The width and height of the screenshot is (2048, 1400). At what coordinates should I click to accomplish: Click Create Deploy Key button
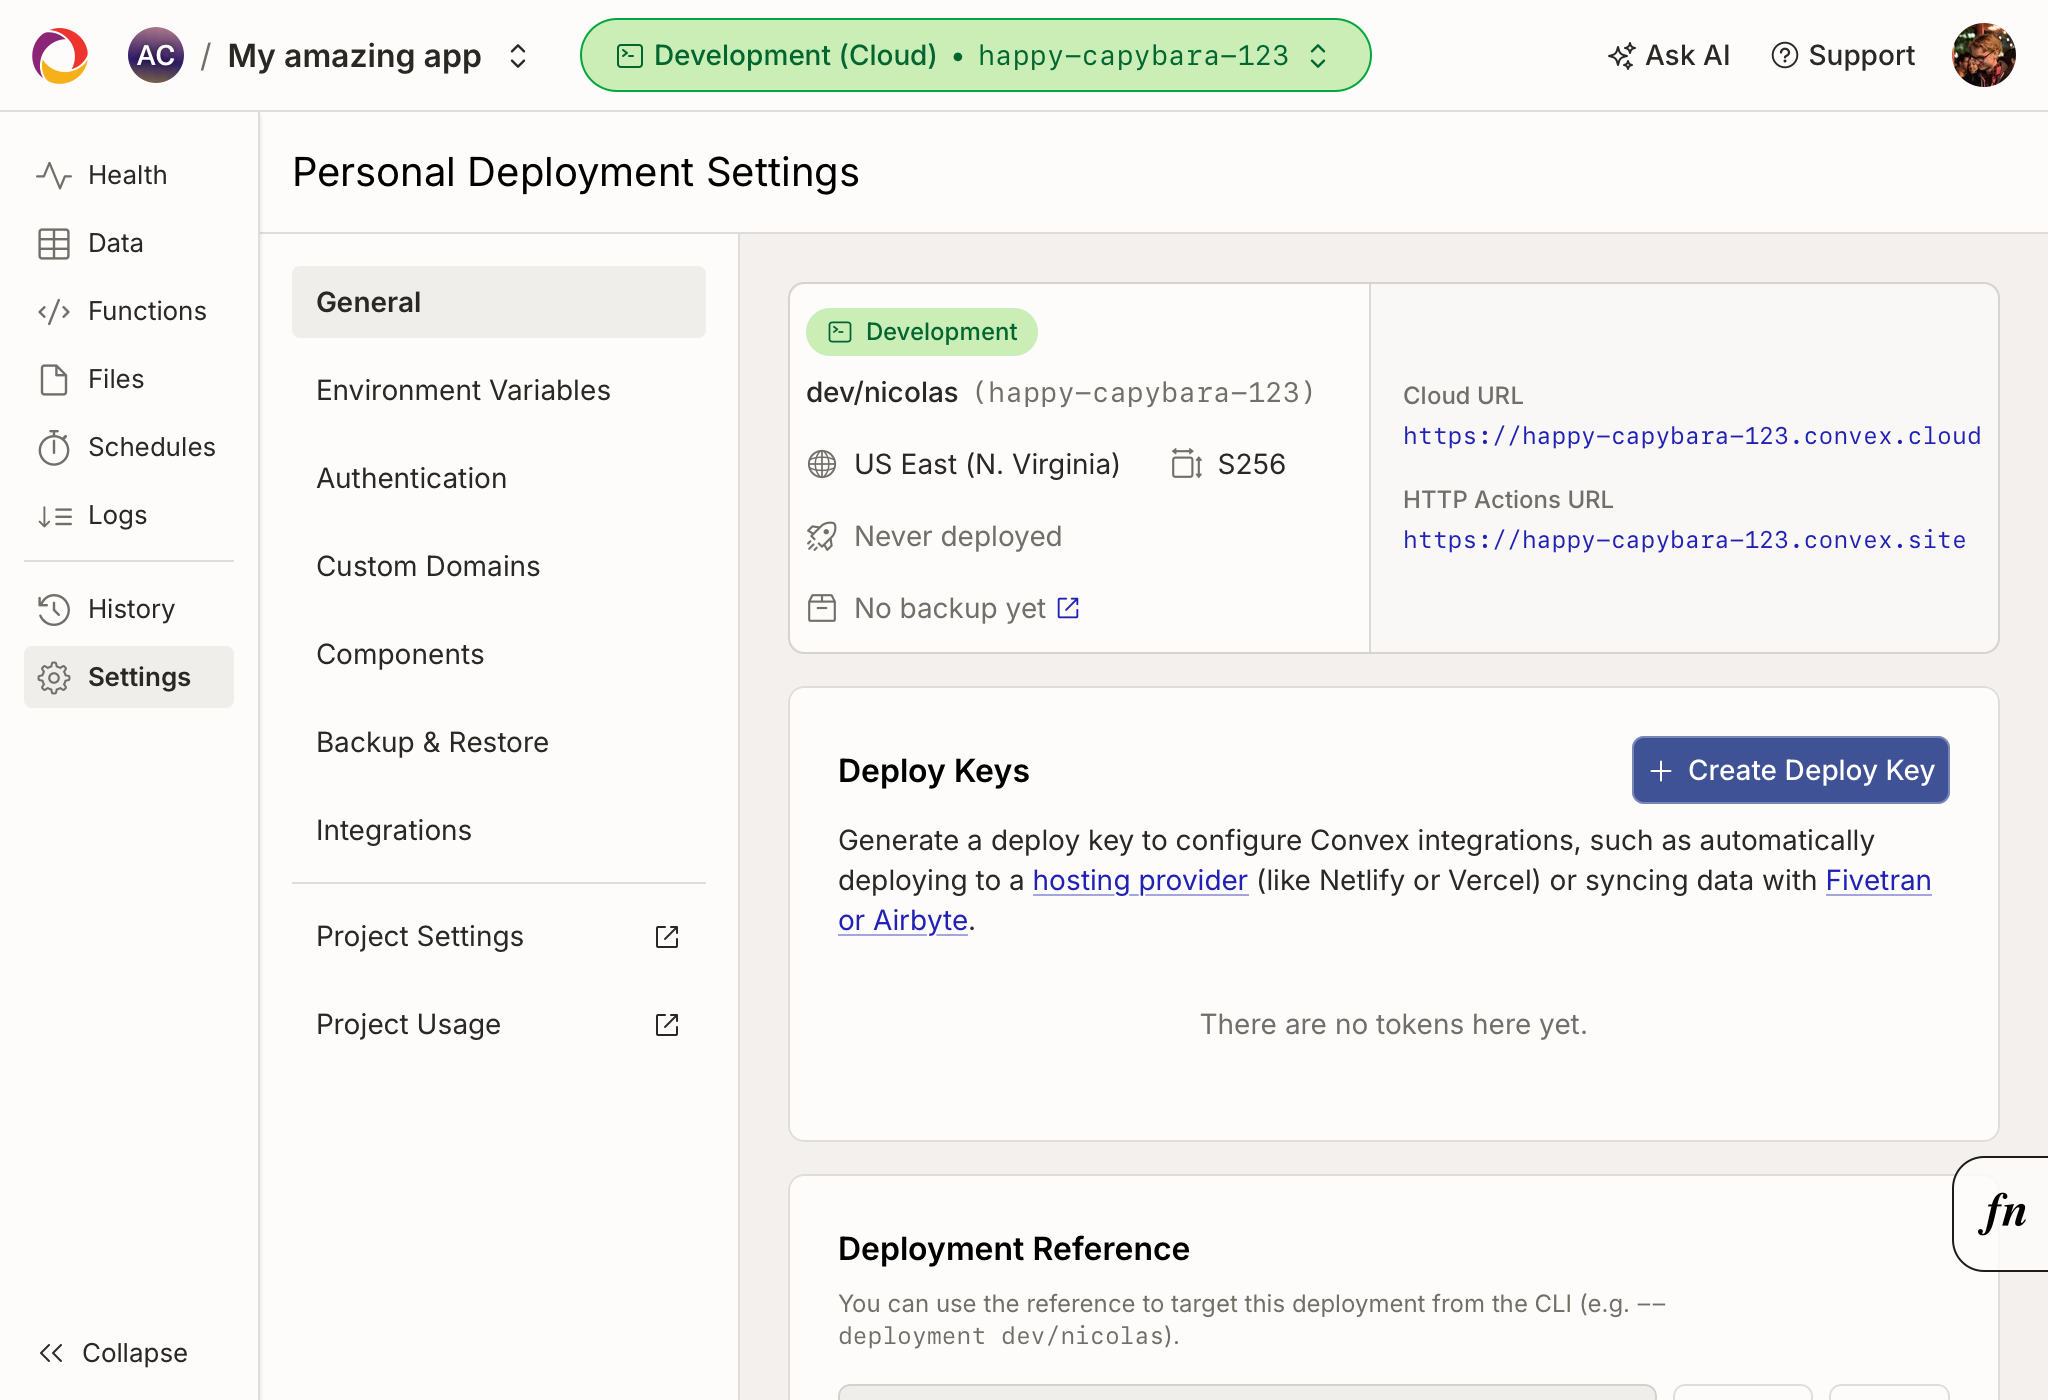point(1791,770)
